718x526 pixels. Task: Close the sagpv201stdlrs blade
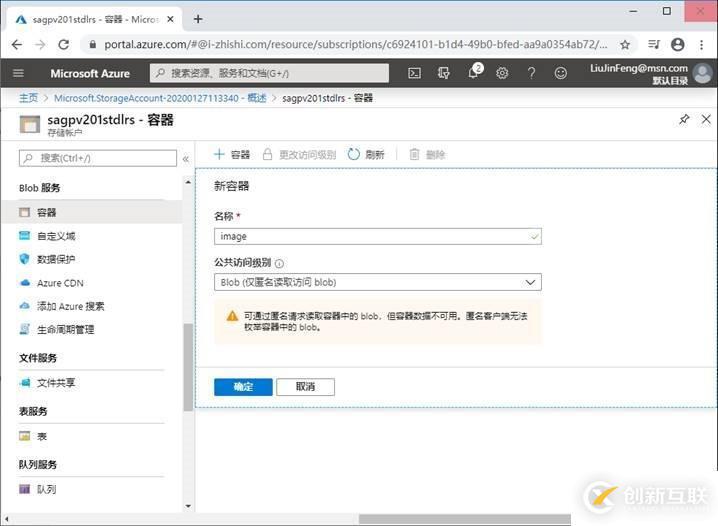click(706, 120)
